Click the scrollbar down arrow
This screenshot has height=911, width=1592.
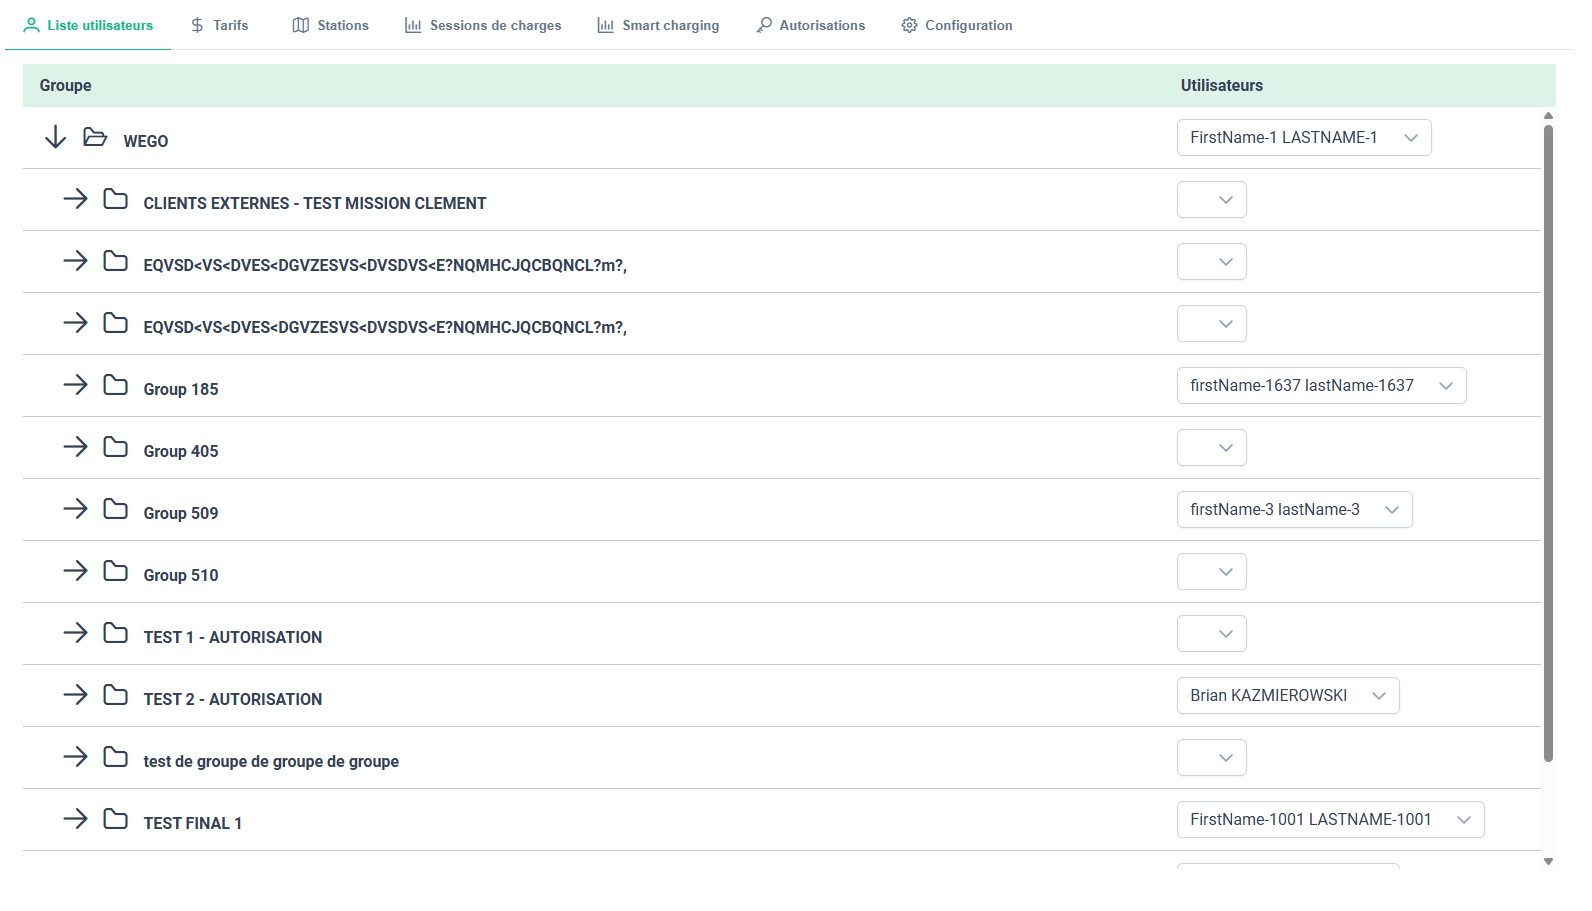click(1548, 861)
